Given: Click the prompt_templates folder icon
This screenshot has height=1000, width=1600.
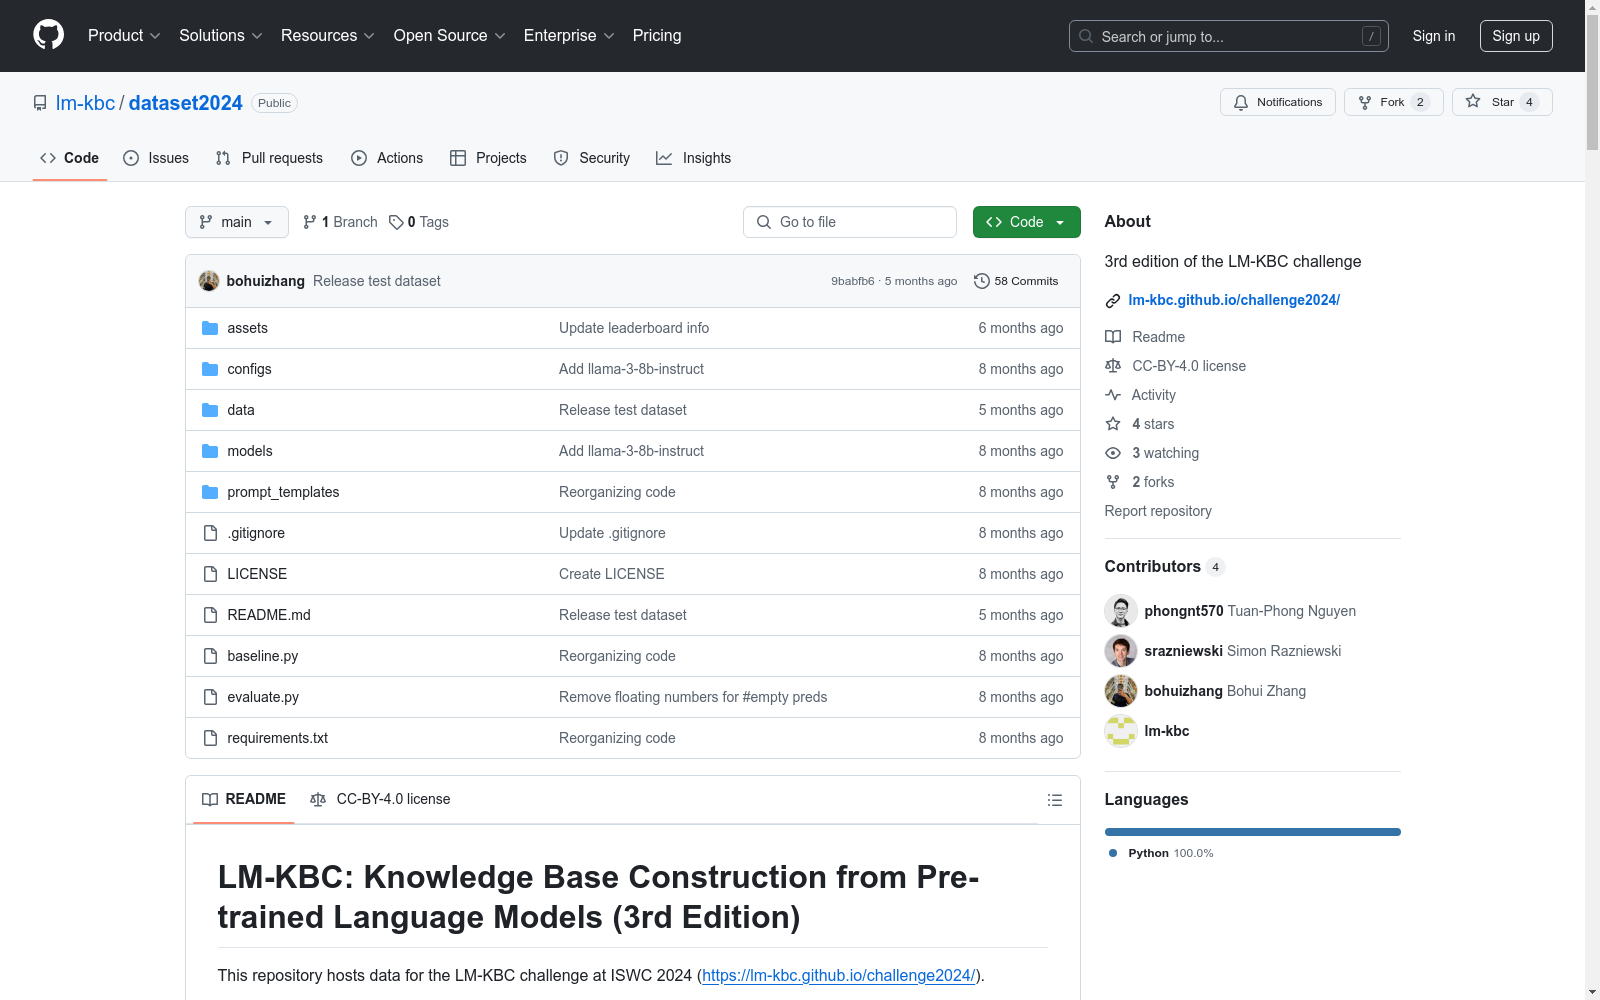Looking at the screenshot, I should coord(210,492).
